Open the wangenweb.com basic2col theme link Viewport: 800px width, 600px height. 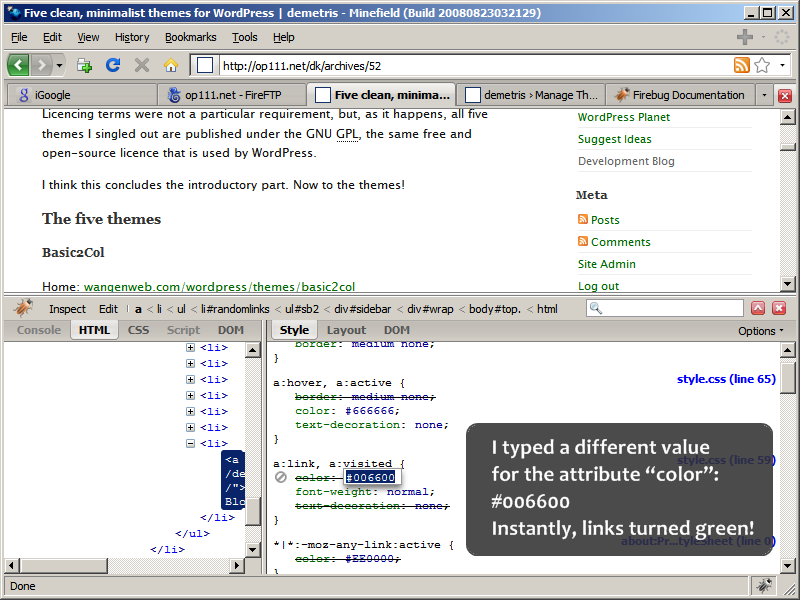click(219, 287)
